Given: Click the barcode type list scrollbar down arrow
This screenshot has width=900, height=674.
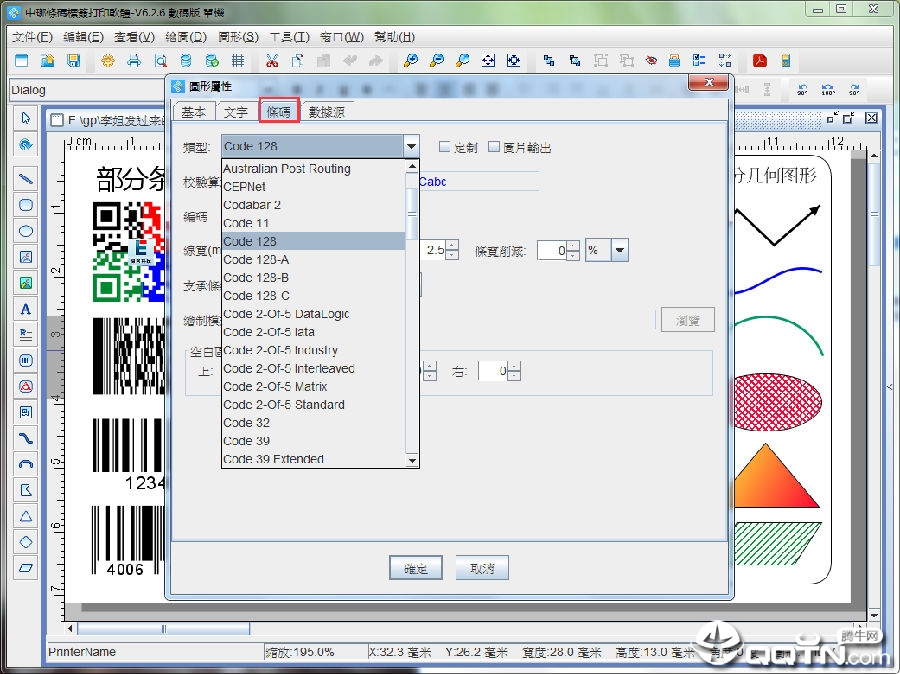Looking at the screenshot, I should (412, 460).
